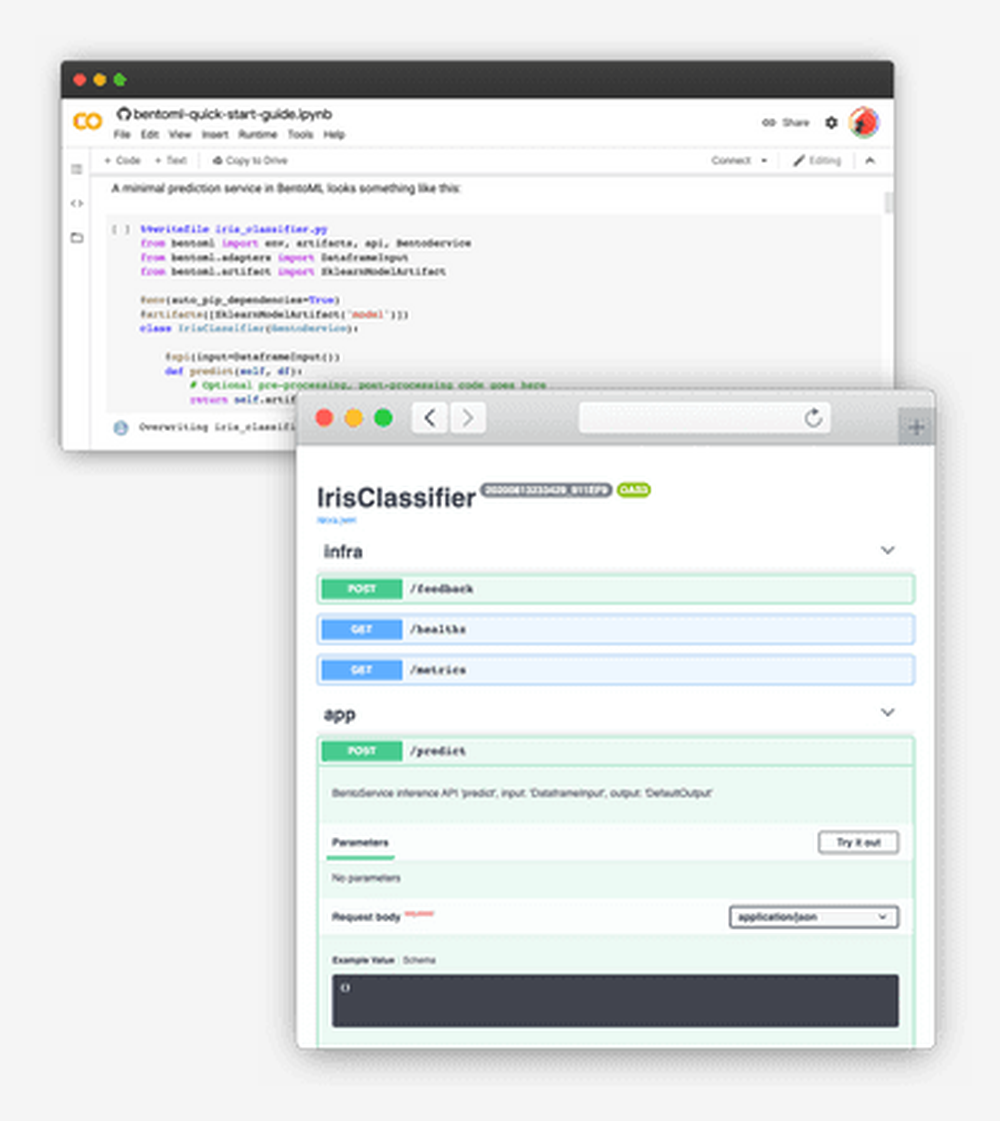This screenshot has width=1000, height=1121.
Task: Open the application/json content type dropdown
Action: (813, 917)
